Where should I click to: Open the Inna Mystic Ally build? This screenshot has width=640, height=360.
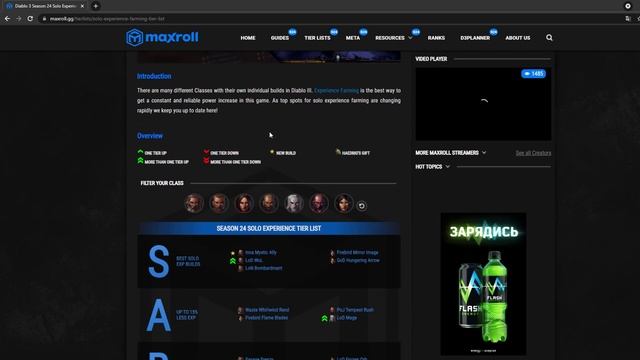tap(261, 253)
